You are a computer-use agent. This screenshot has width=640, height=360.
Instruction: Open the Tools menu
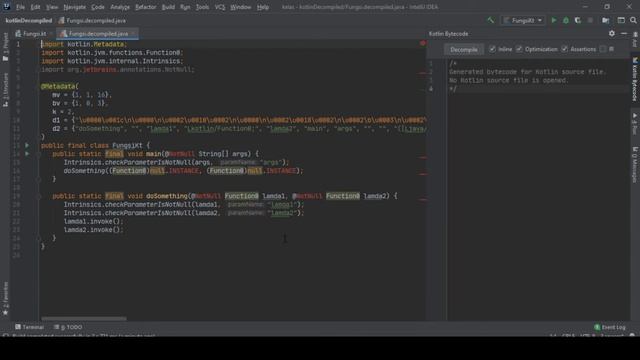click(x=202, y=7)
